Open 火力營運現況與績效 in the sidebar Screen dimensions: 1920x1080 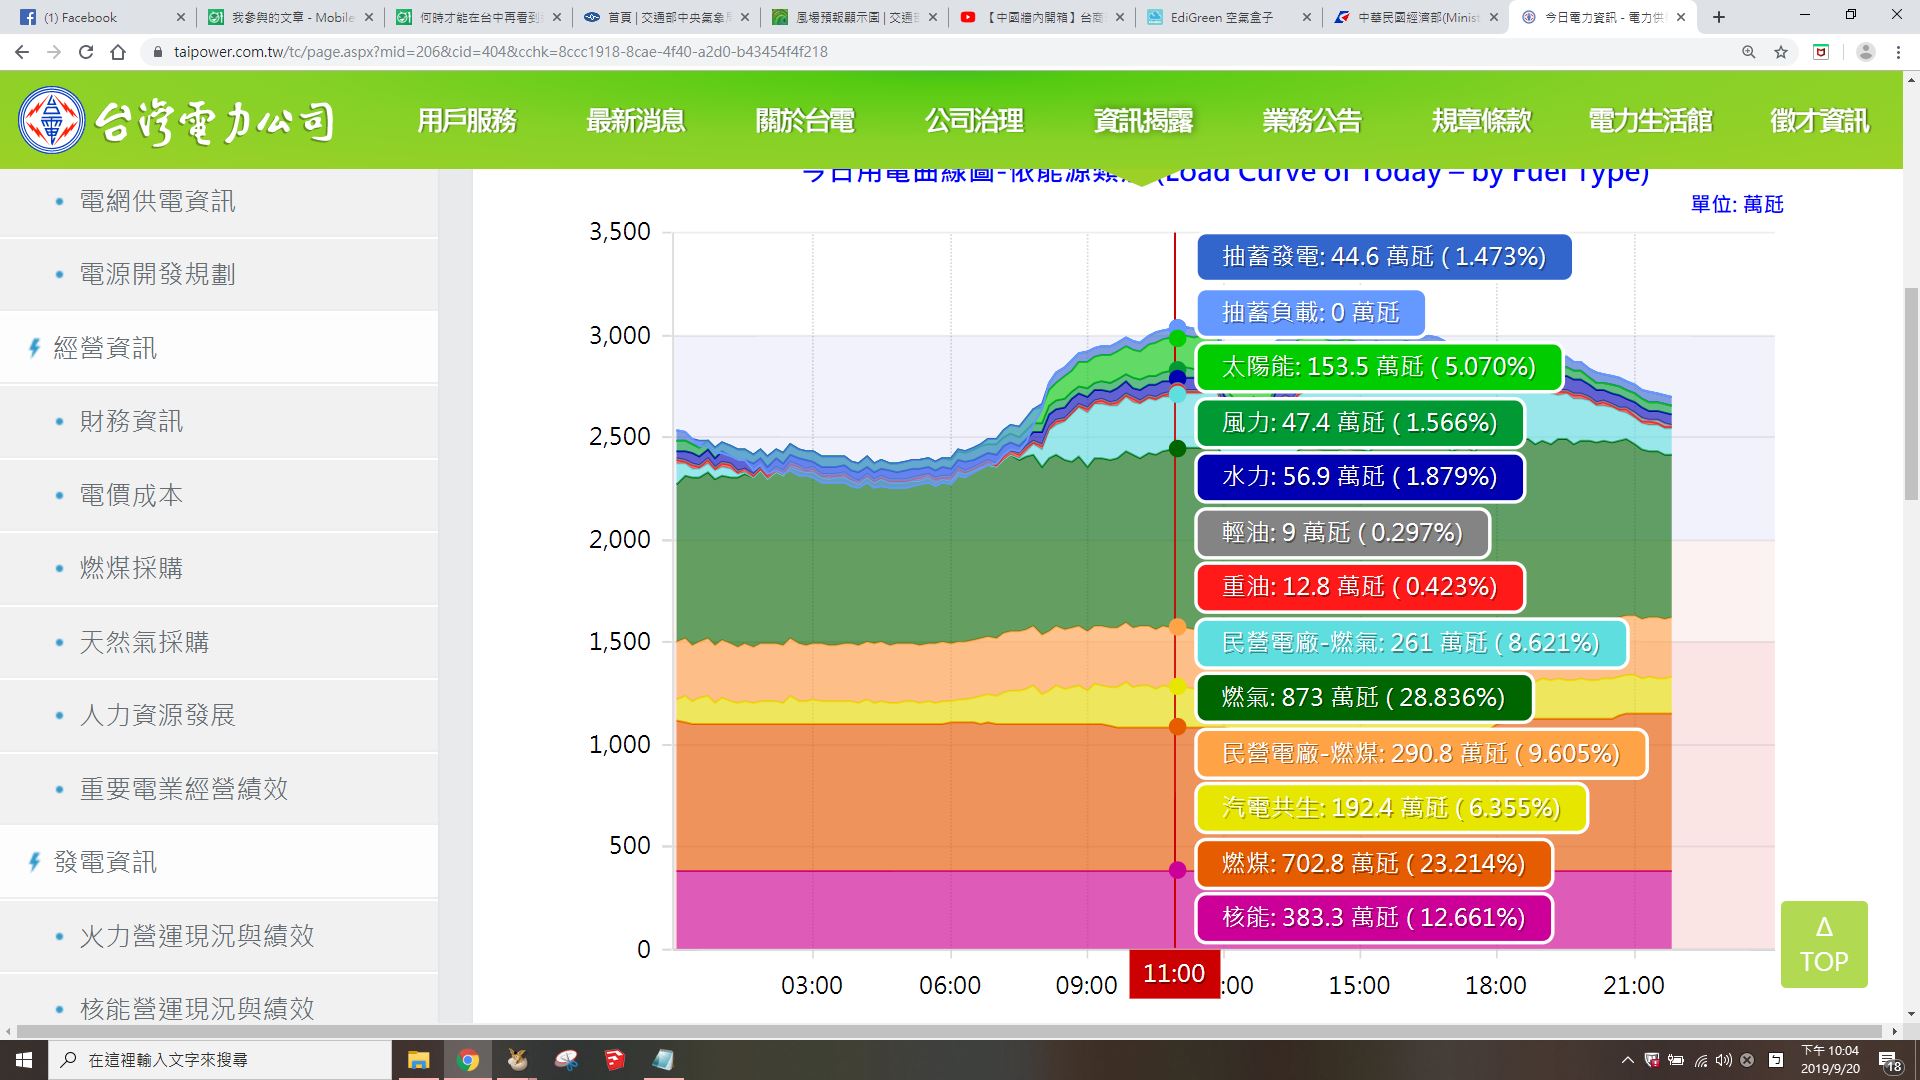pos(219,936)
